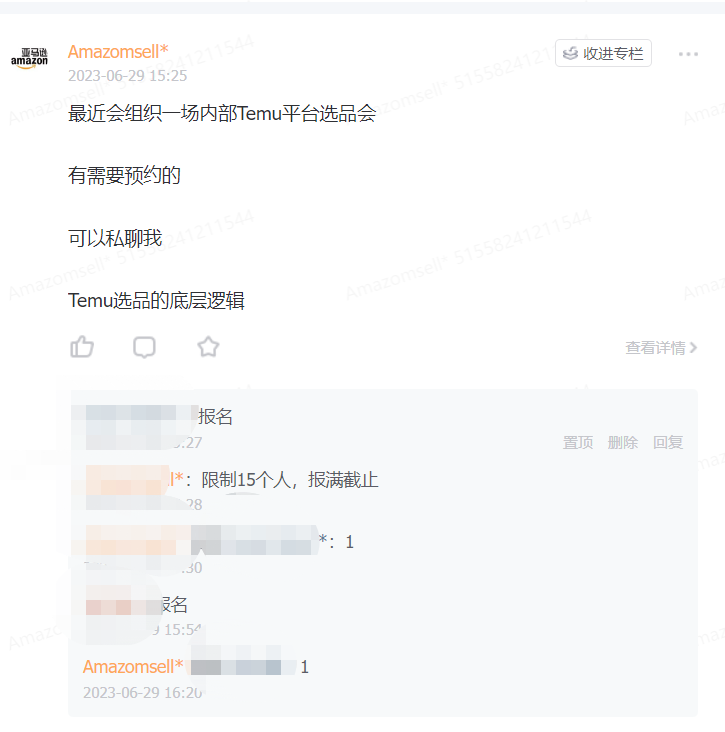
Task: Open comments via speech bubble icon
Action: 144,347
